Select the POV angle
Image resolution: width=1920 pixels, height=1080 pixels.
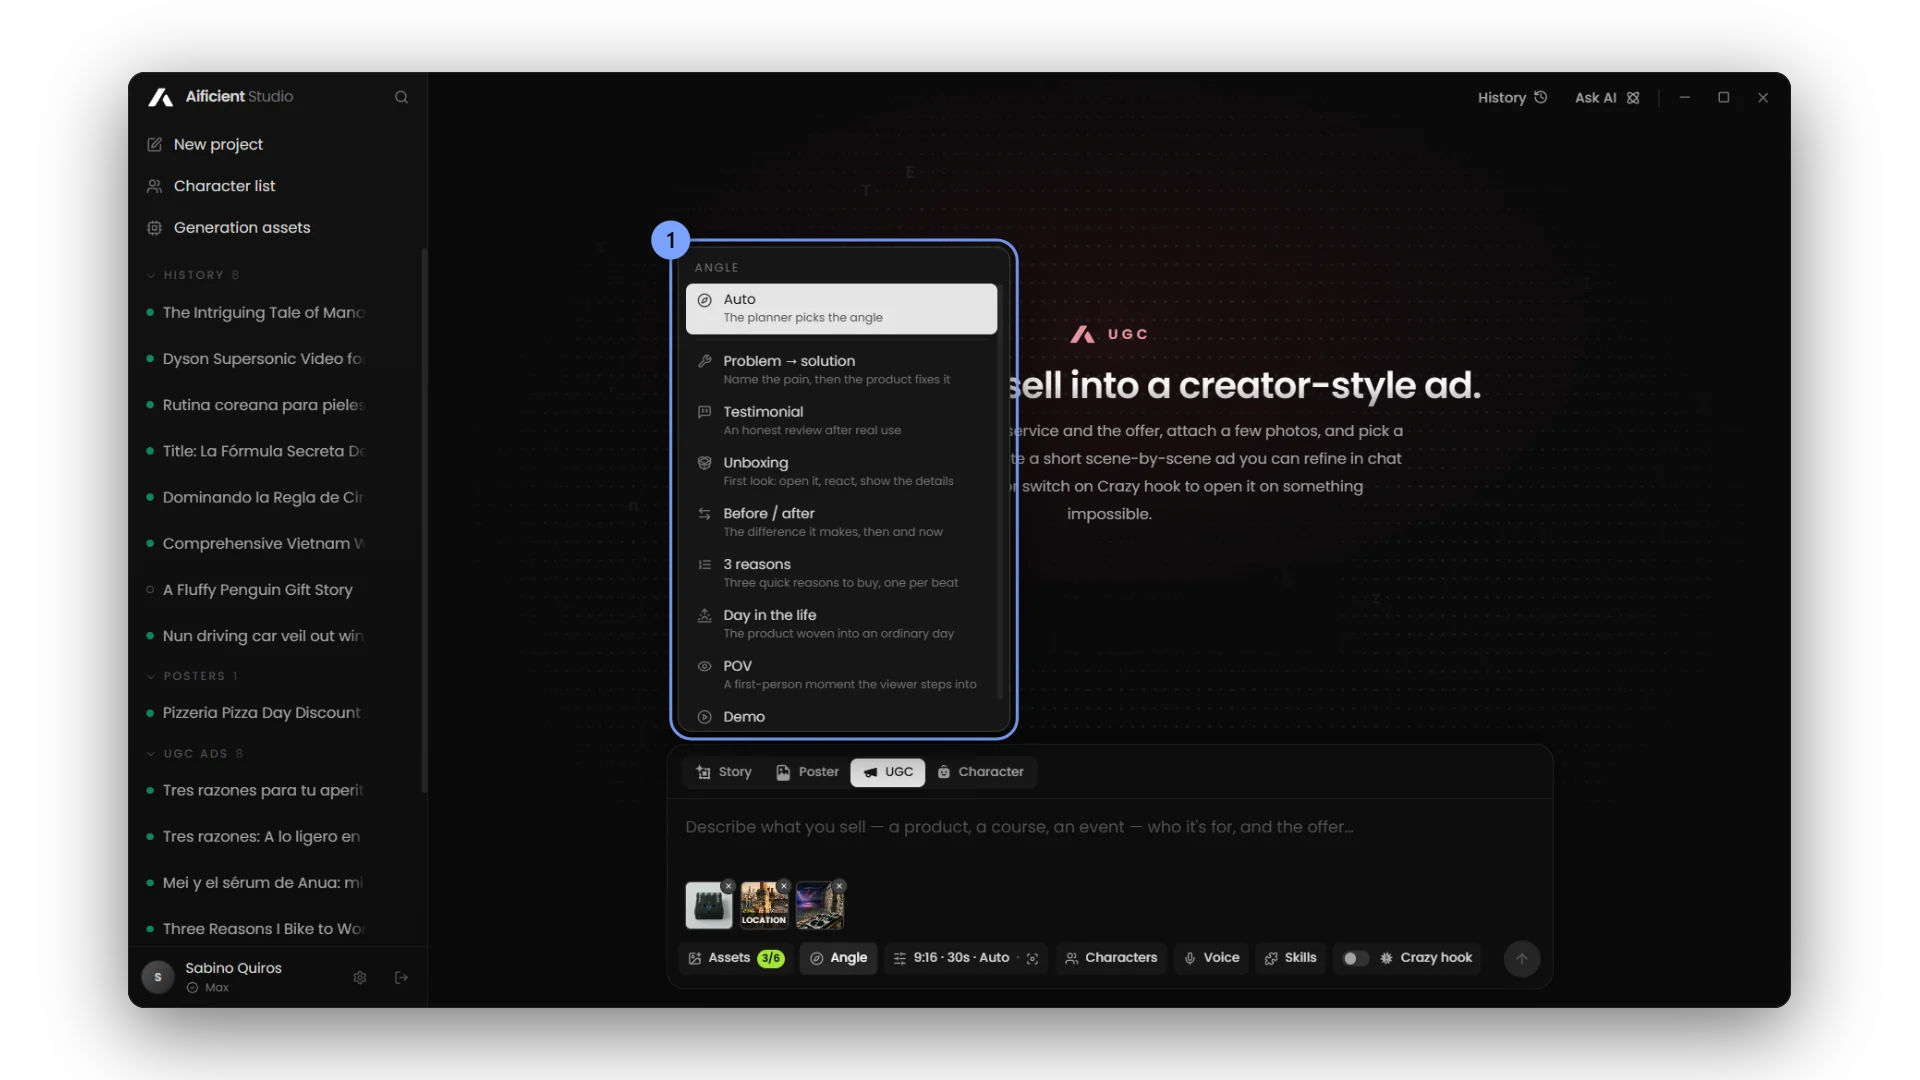841,675
